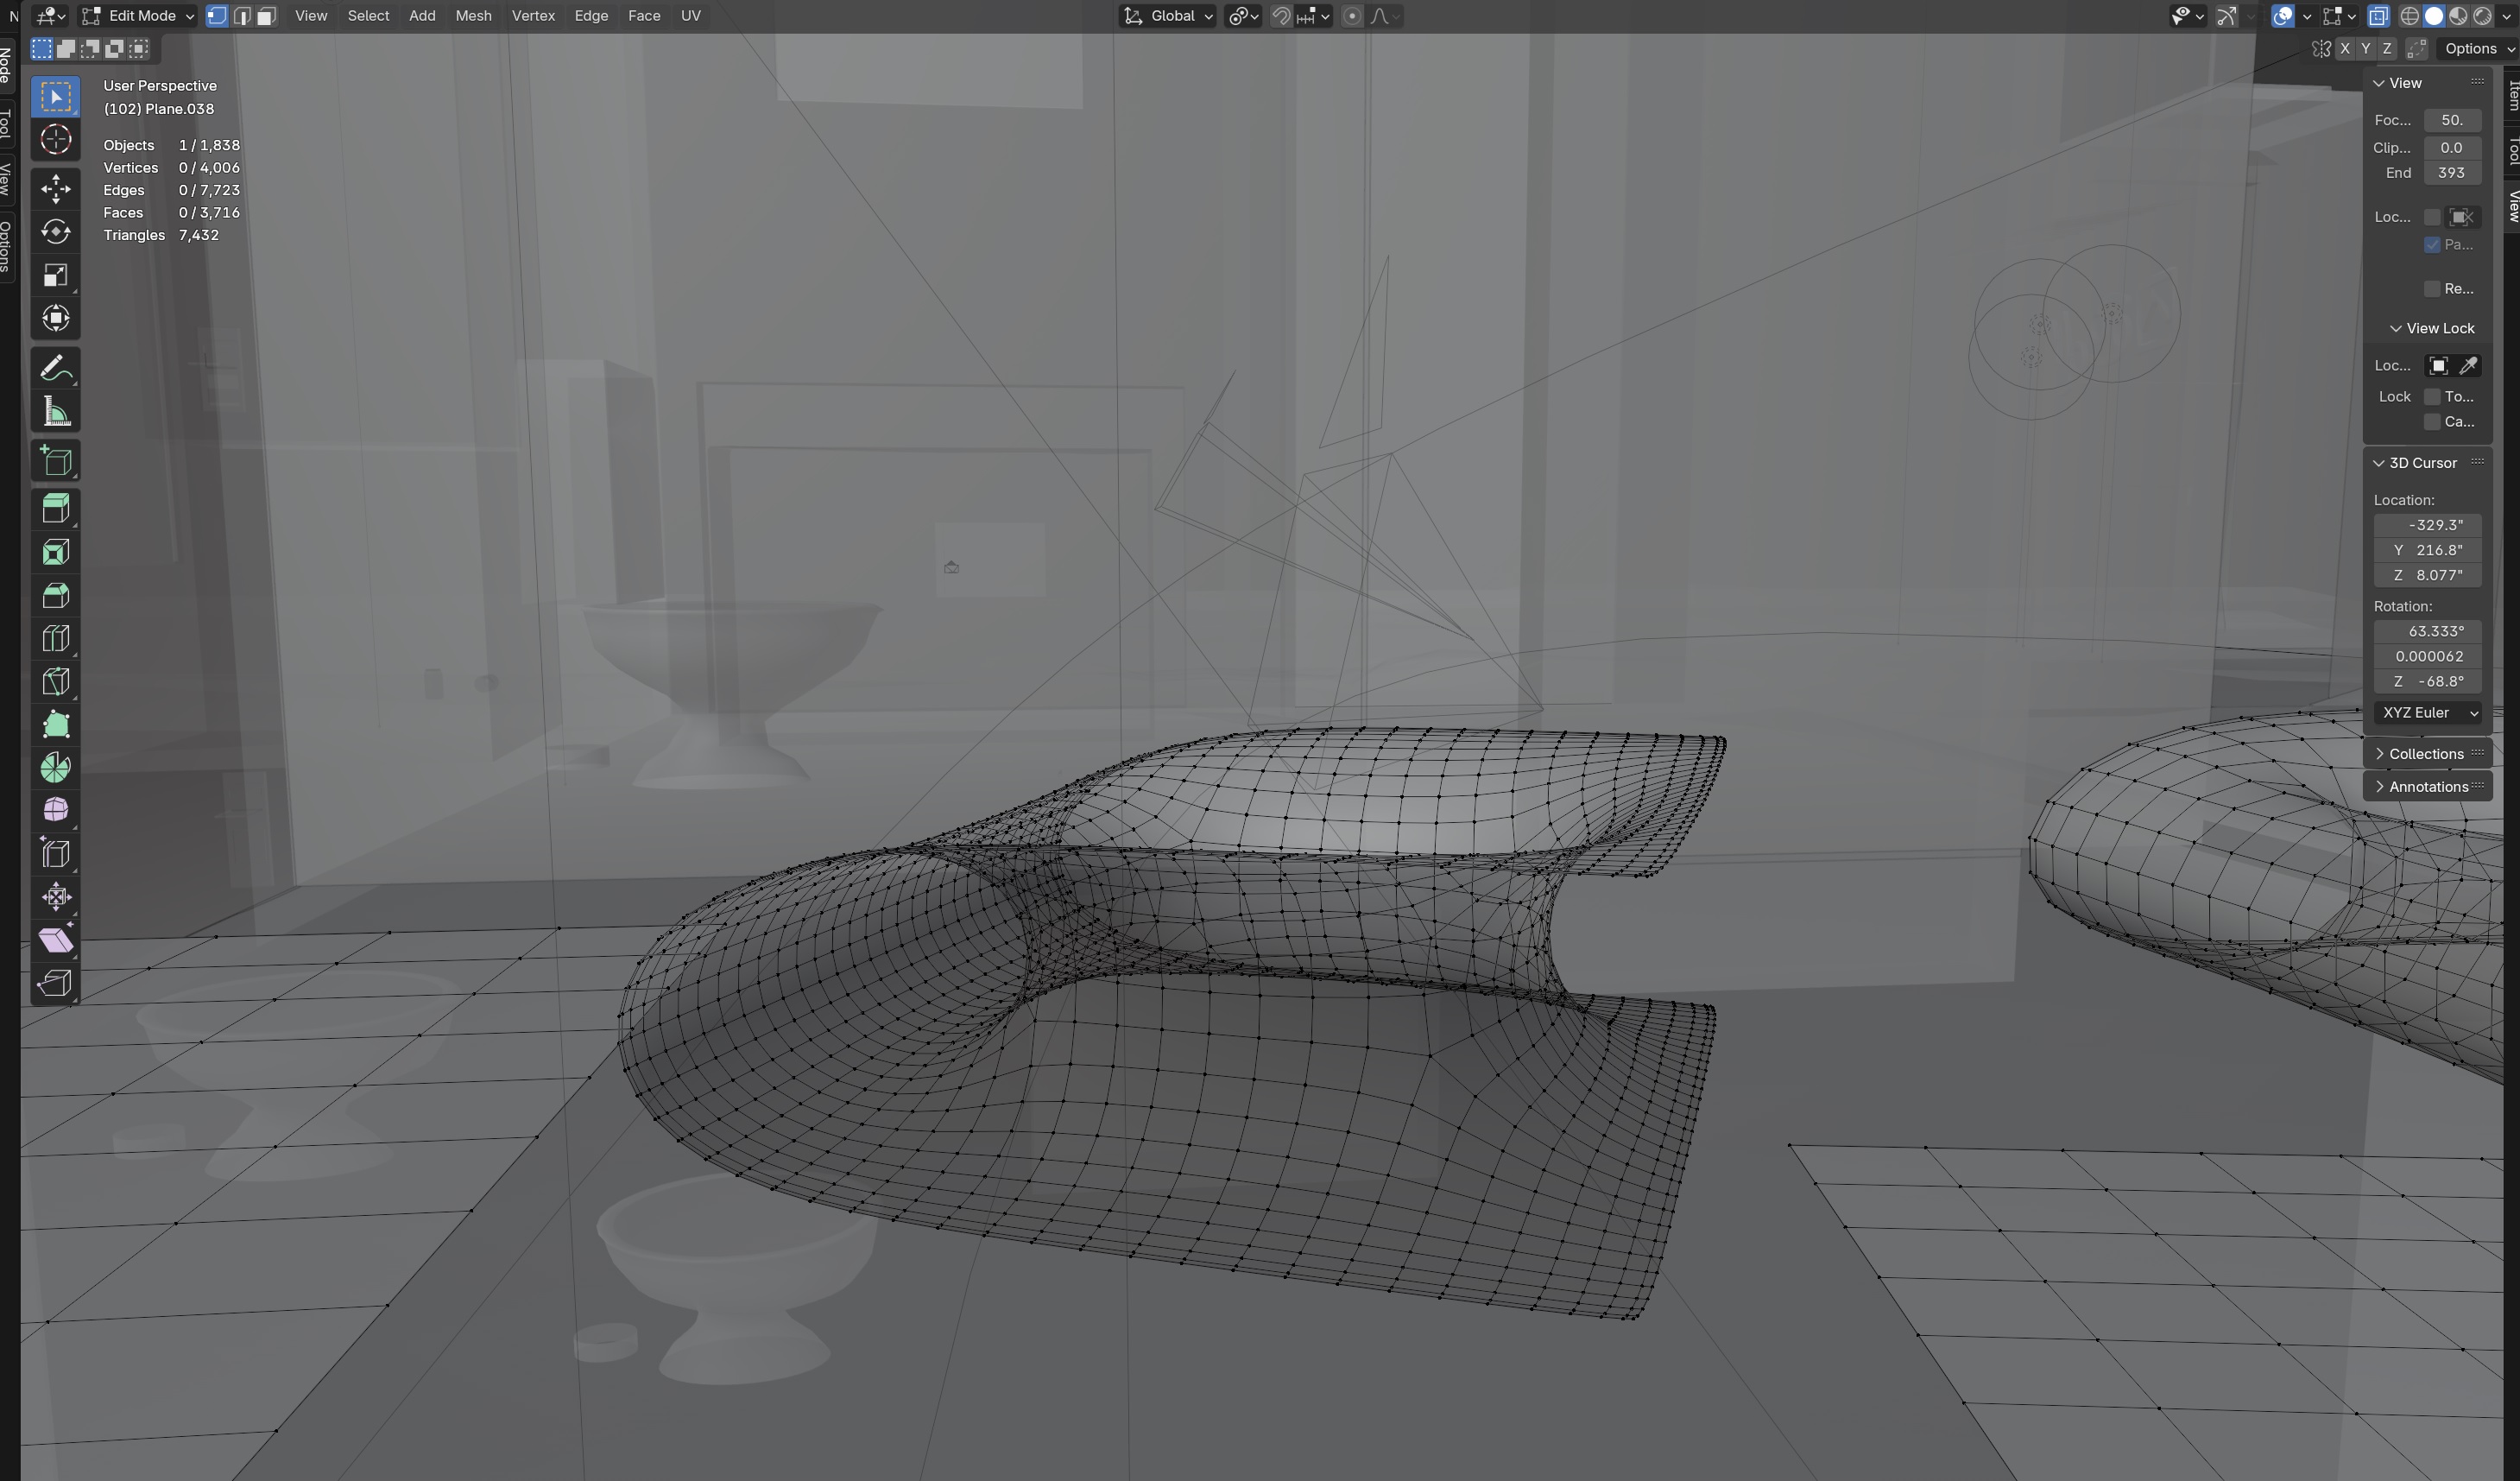2520x1481 pixels.
Task: Enable the Render Region checkbox
Action: 2432,289
